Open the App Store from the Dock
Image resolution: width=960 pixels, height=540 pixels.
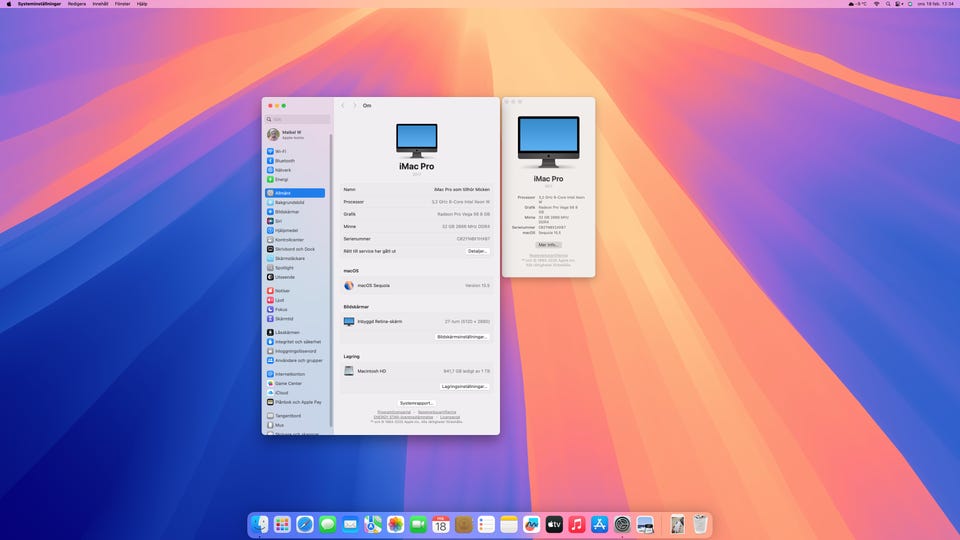point(600,524)
